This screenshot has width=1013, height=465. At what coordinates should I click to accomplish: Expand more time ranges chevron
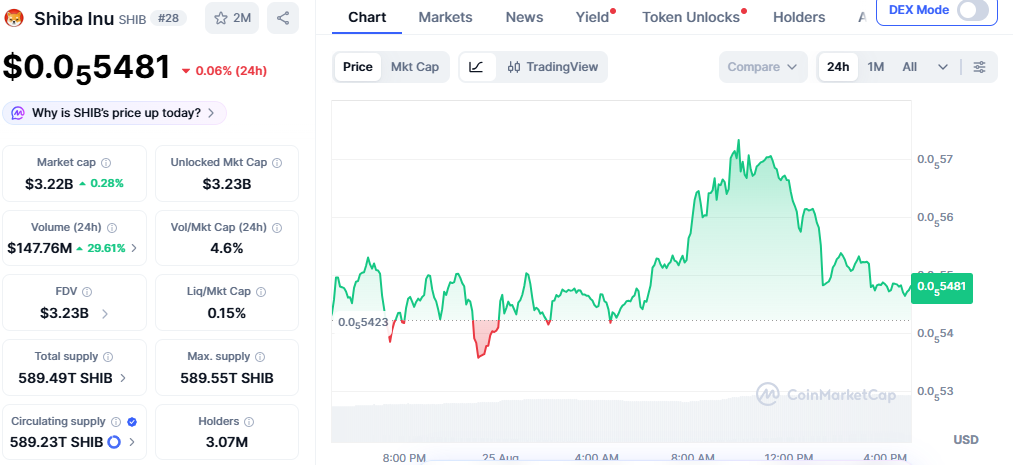tap(943, 67)
